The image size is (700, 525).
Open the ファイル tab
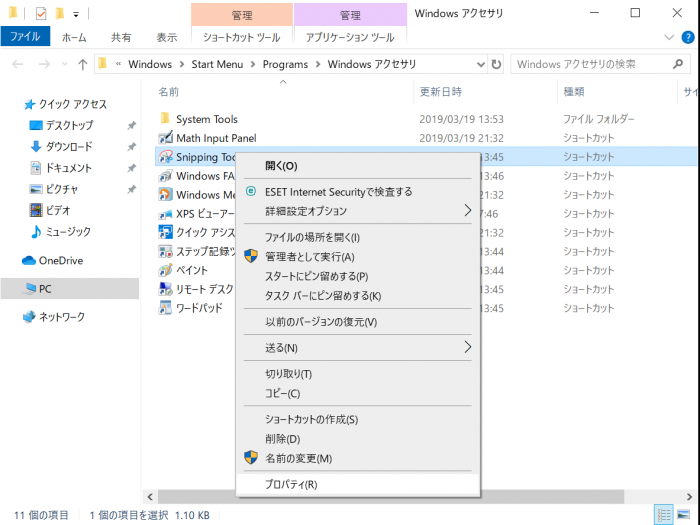25,37
